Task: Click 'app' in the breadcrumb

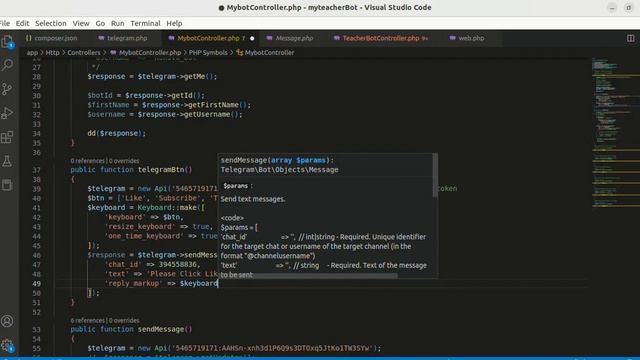Action: tap(32, 52)
